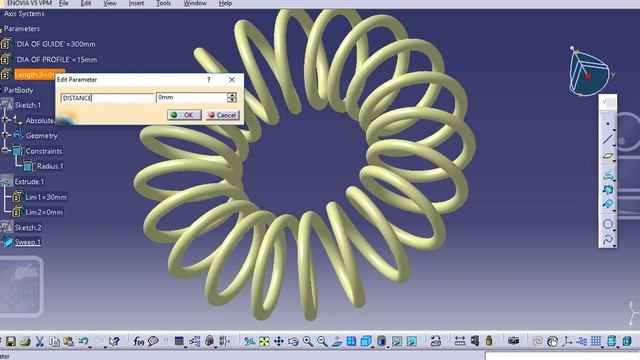Save the document with the floppy icon
Screen dimensions: 640x360
coord(11,341)
